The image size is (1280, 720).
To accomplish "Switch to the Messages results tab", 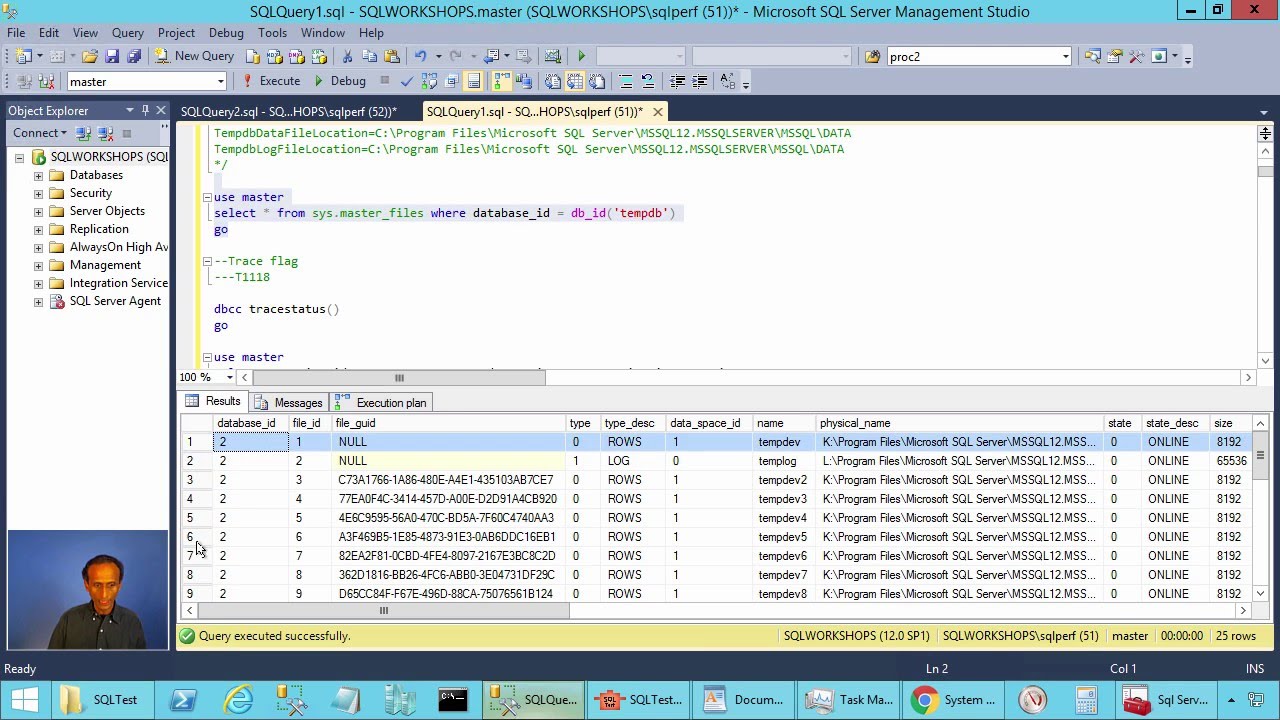I will tap(289, 402).
